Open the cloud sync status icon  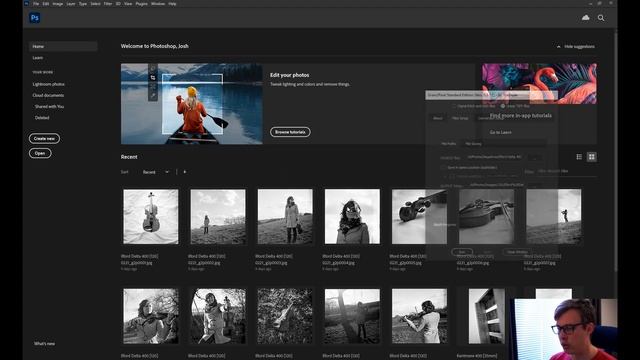click(585, 18)
